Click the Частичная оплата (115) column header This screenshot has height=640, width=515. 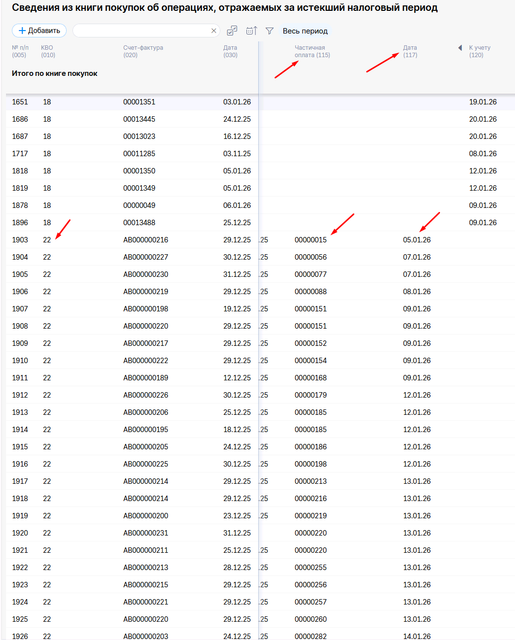tap(312, 51)
